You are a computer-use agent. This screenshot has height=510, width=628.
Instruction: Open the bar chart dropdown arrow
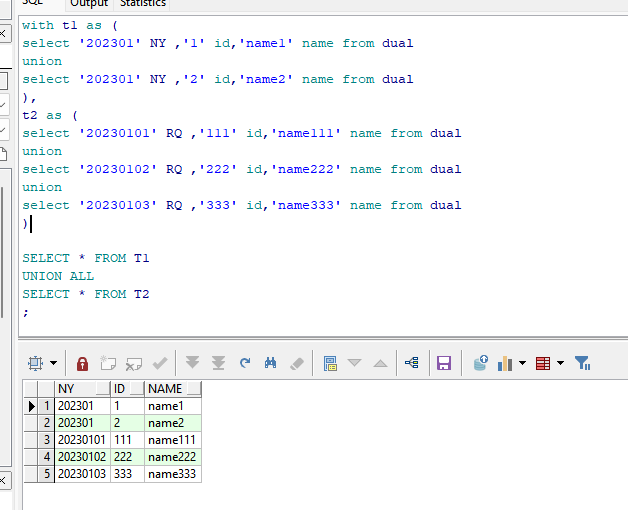521,363
